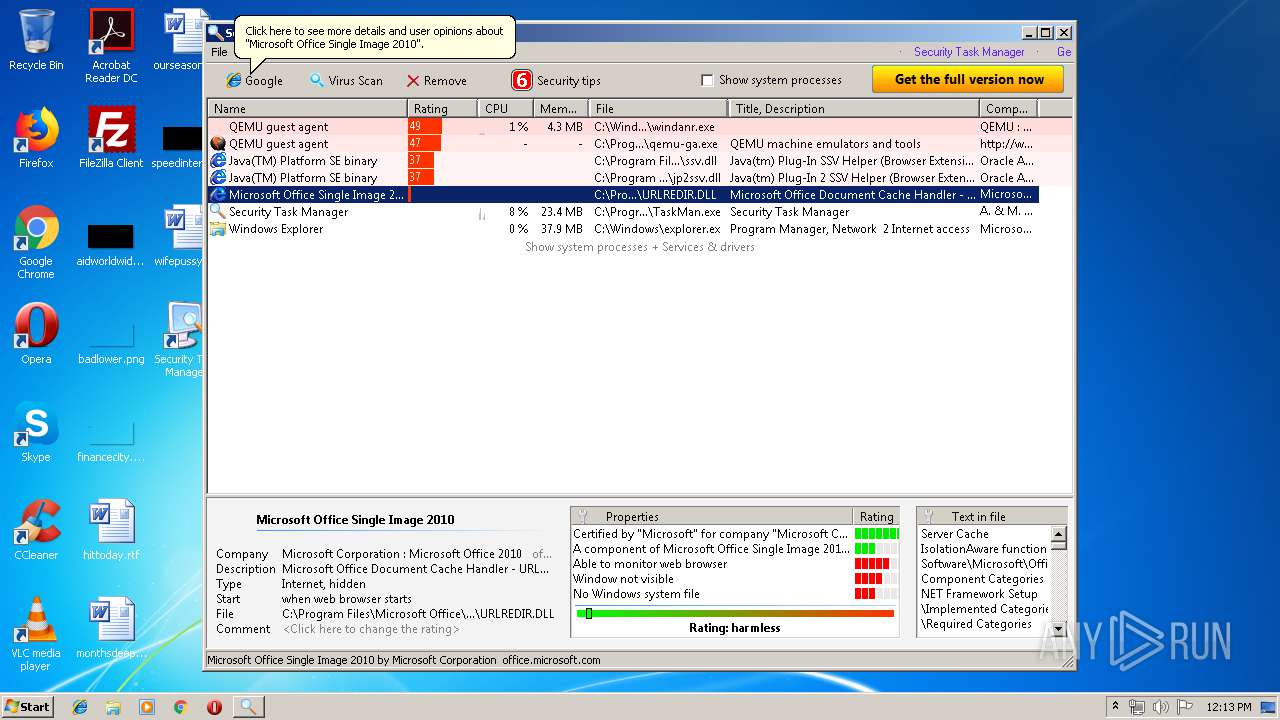This screenshot has width=1280, height=720.
Task: Click the Window not visible property
Action: [623, 579]
